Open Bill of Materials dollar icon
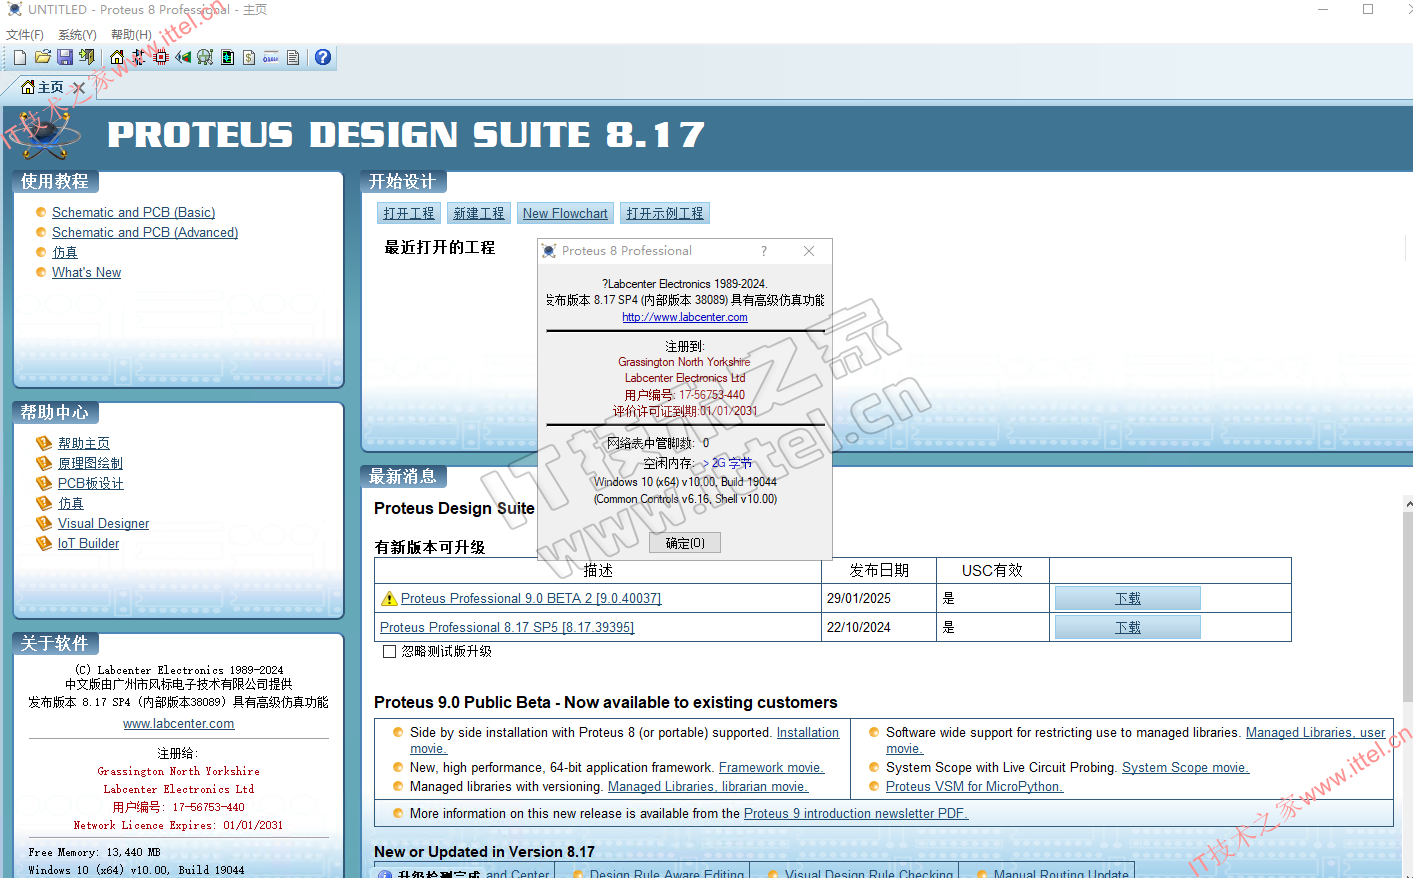The height and width of the screenshot is (878, 1413). [249, 57]
